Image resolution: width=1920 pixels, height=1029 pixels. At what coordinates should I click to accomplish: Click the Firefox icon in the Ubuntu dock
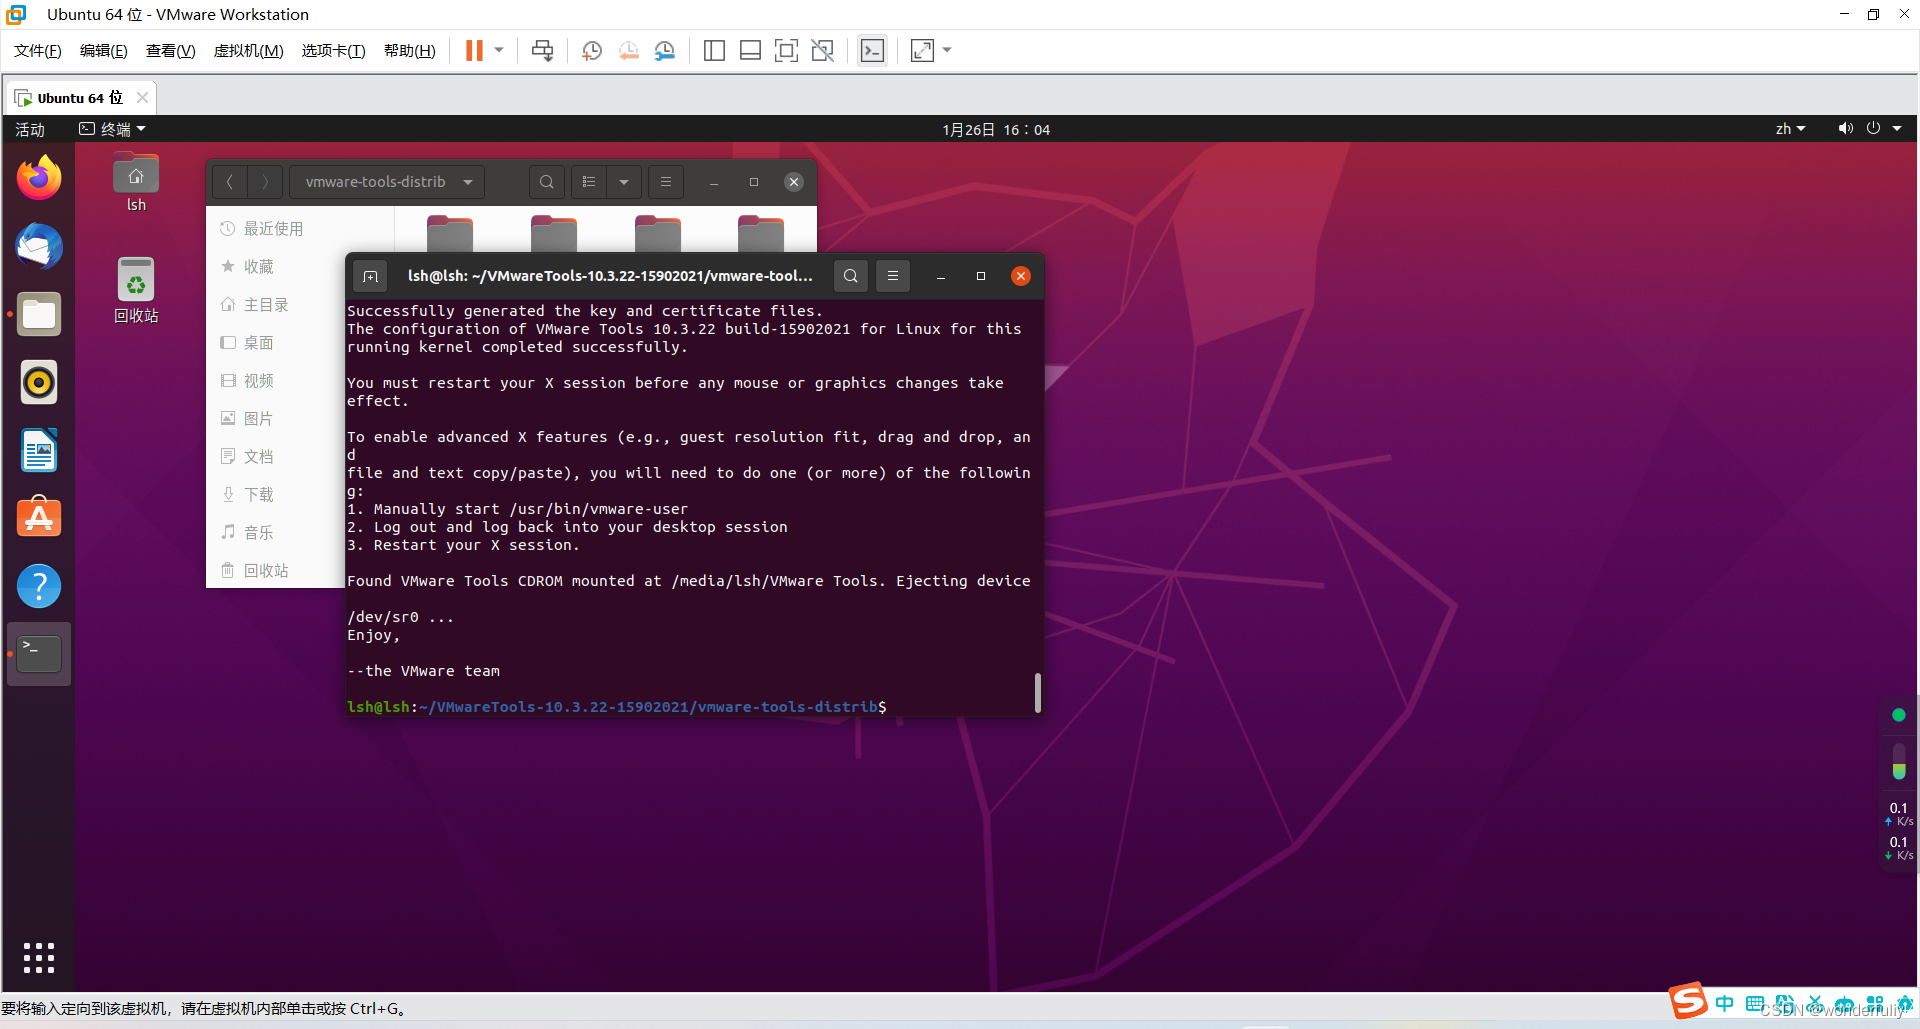[x=38, y=177]
